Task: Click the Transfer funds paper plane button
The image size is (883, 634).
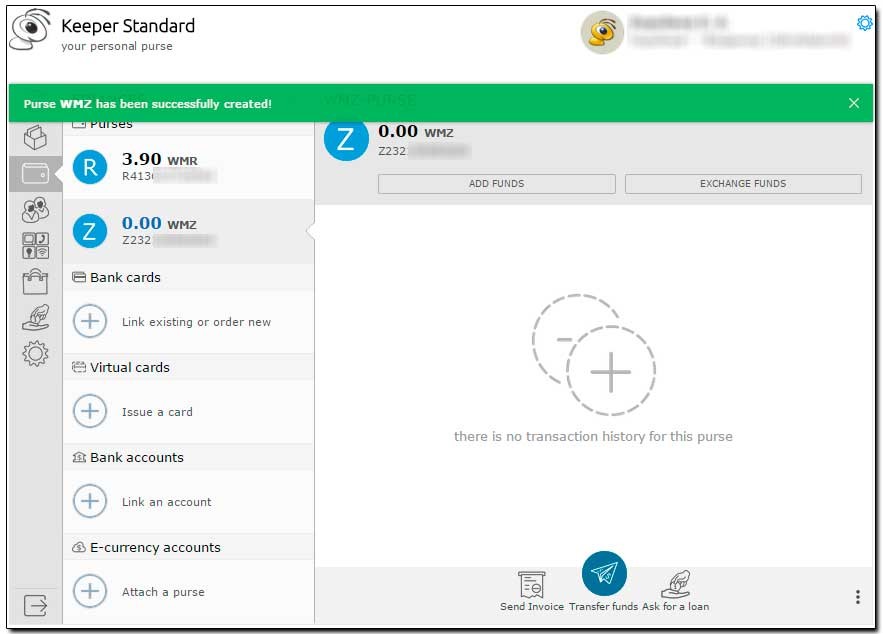Action: click(604, 574)
